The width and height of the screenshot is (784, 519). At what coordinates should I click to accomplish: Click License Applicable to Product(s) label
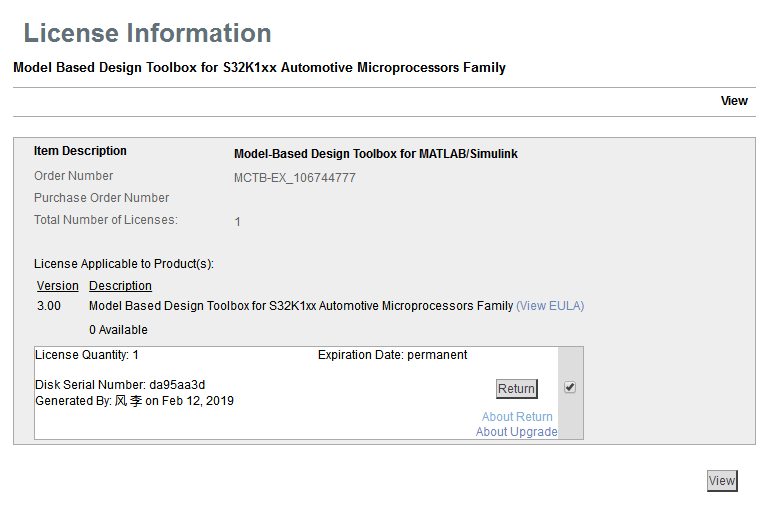tap(124, 264)
